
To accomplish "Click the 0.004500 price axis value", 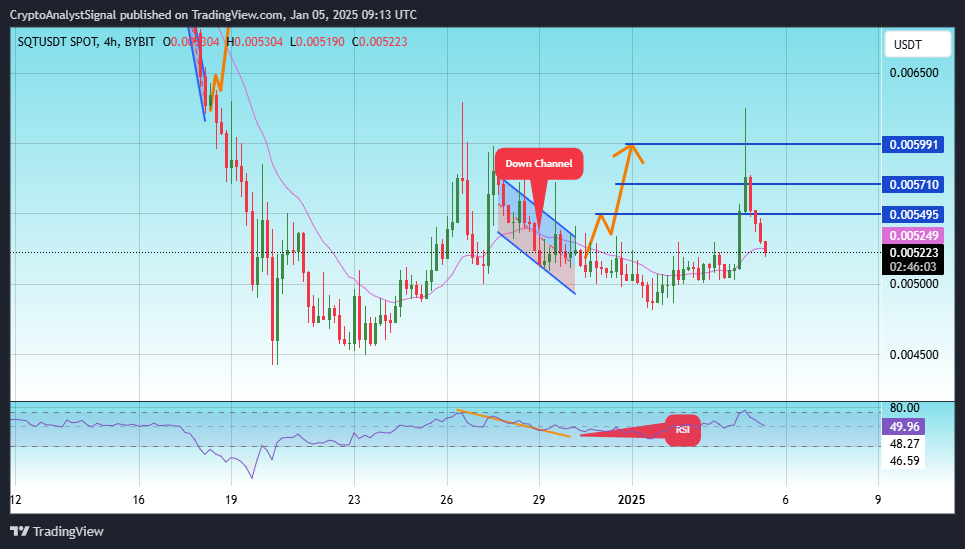I will (914, 355).
